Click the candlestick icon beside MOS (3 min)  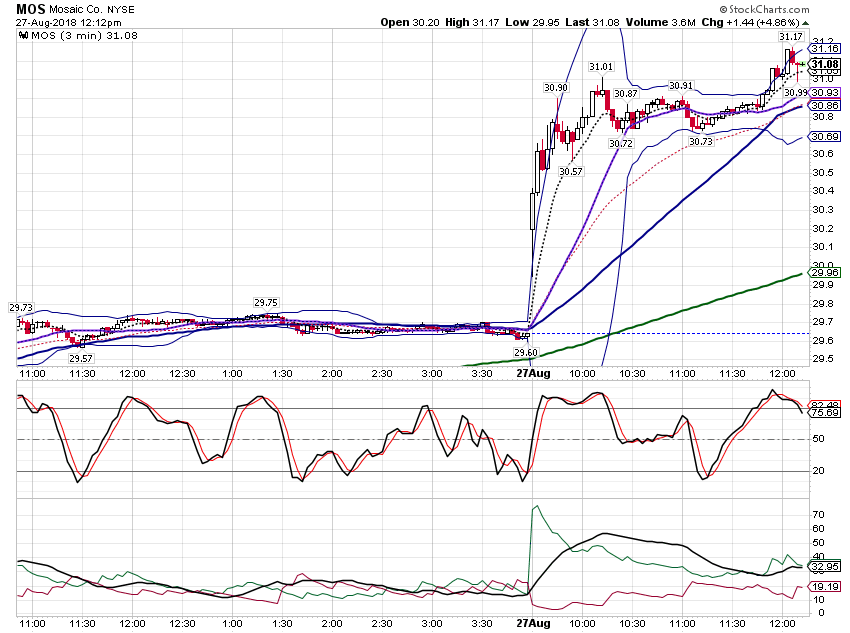point(23,36)
